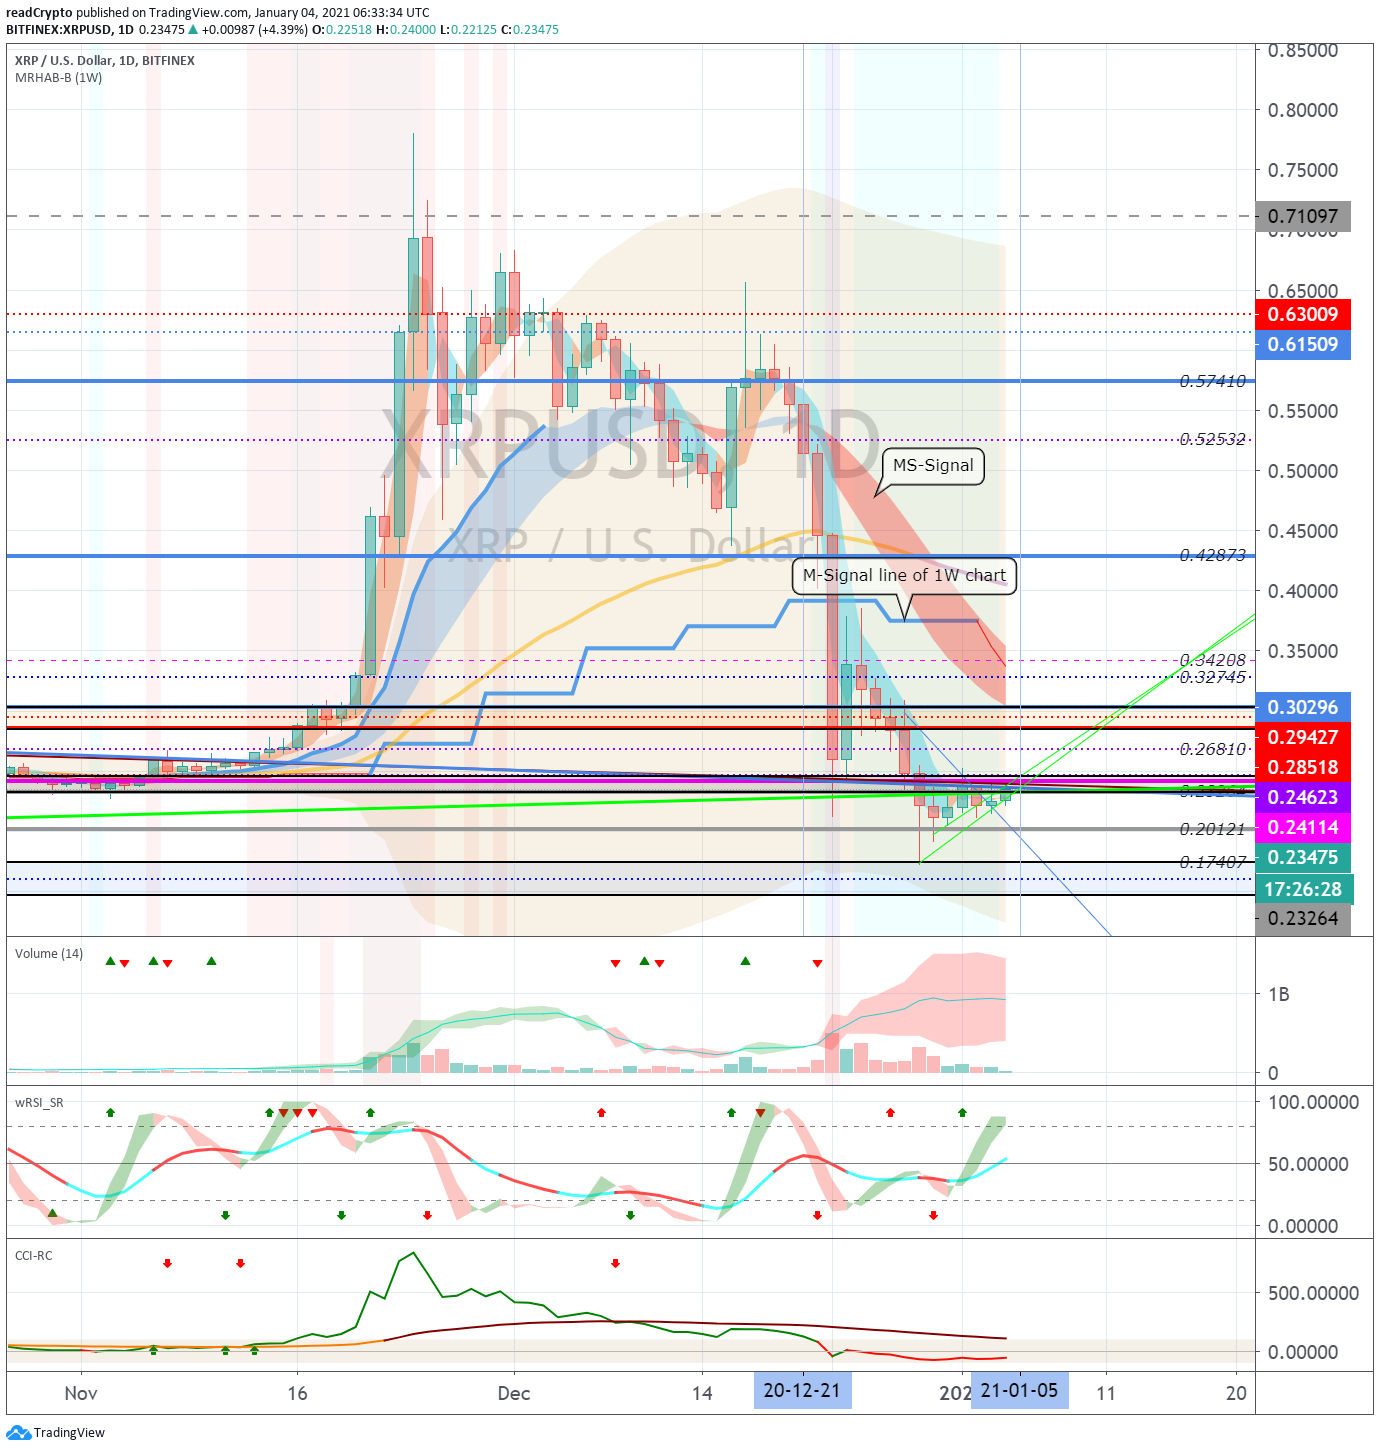This screenshot has width=1380, height=1451.
Task: Click the 100.00000 wRSI scale label
Action: (x=1313, y=1102)
